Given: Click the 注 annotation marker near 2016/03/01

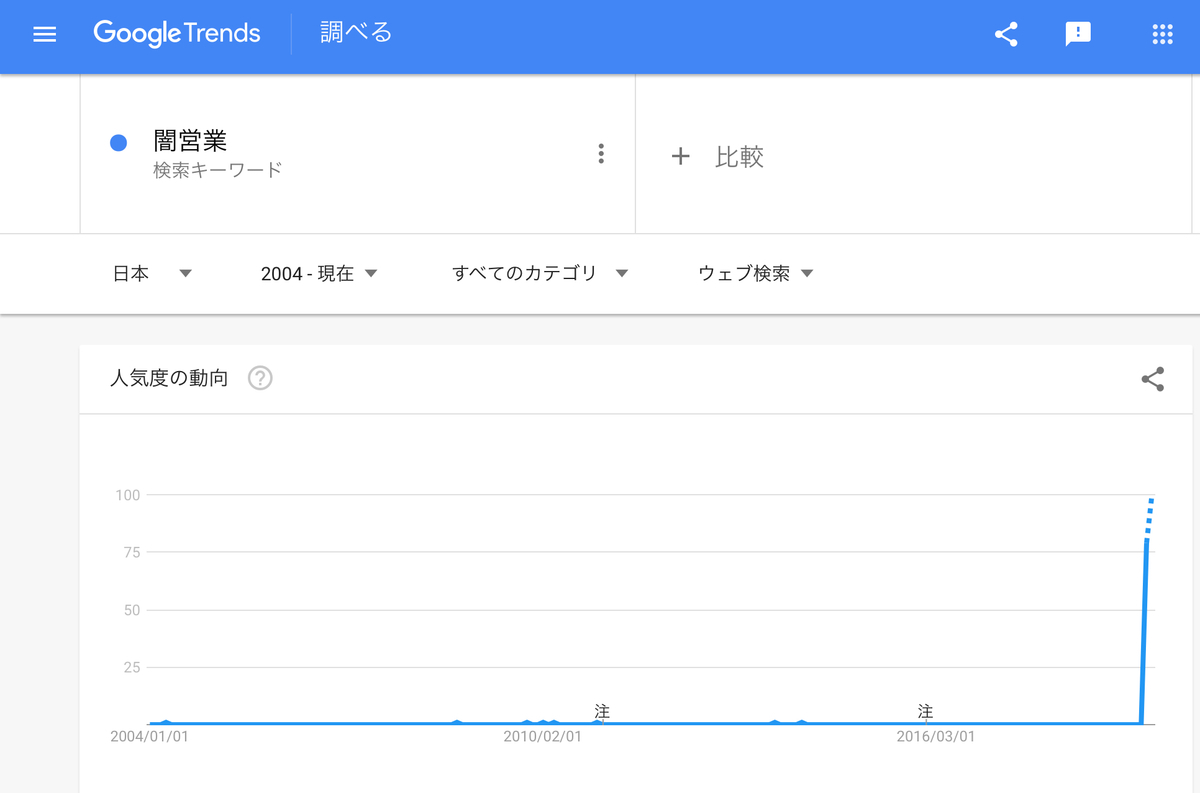Looking at the screenshot, I should (x=925, y=712).
